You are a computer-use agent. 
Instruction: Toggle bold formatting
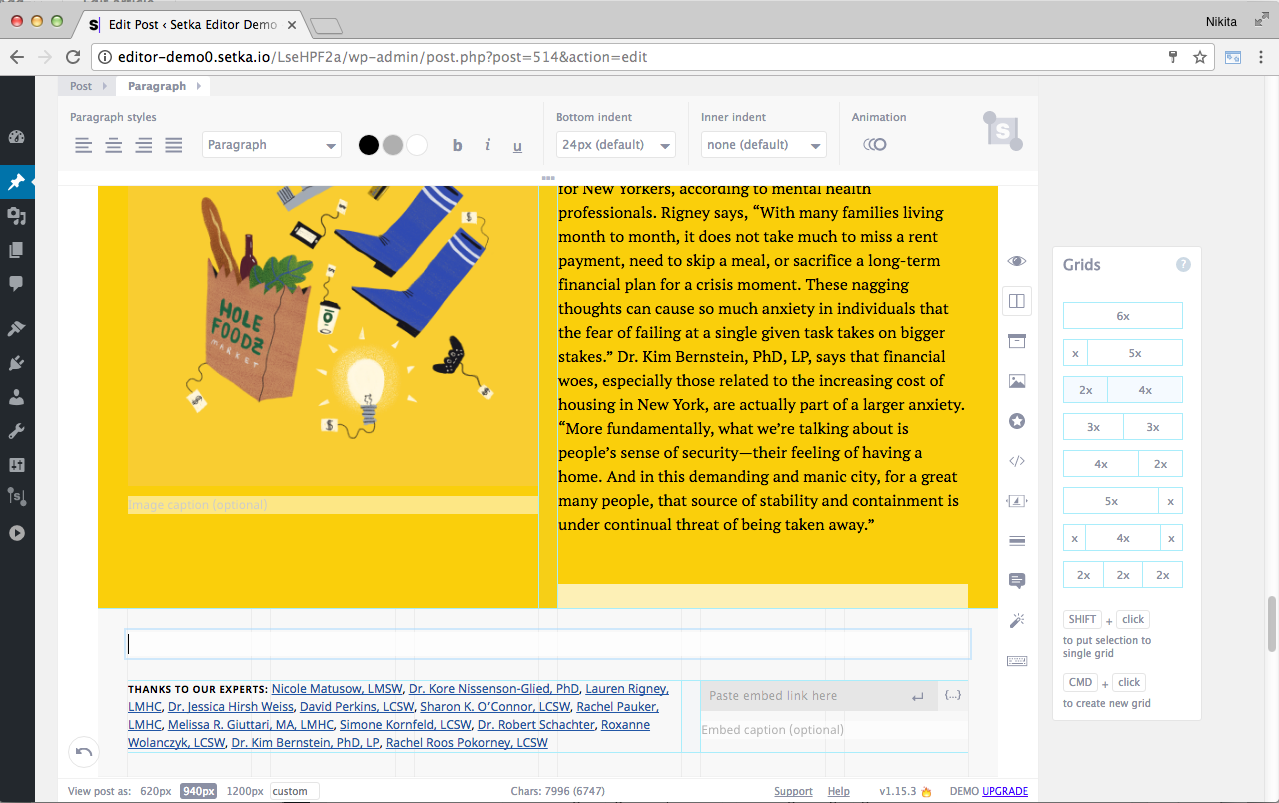[x=457, y=145]
